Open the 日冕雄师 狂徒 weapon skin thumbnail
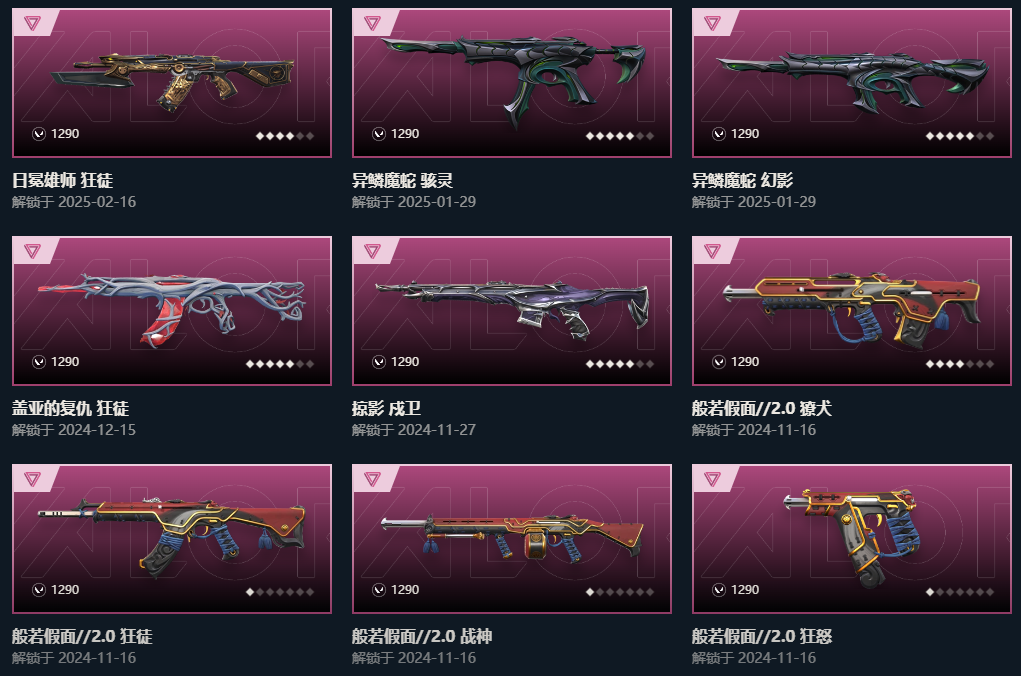The image size is (1021, 676). pos(173,83)
